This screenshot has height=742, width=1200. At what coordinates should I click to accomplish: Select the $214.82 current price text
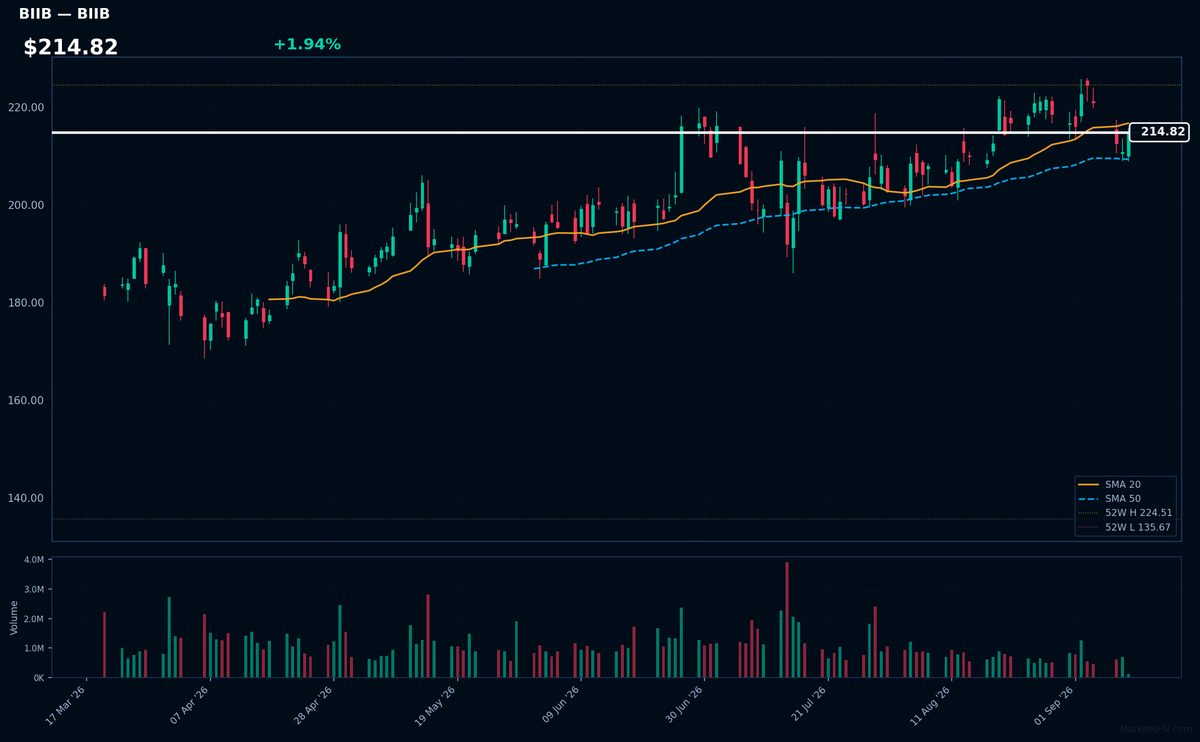(71, 47)
